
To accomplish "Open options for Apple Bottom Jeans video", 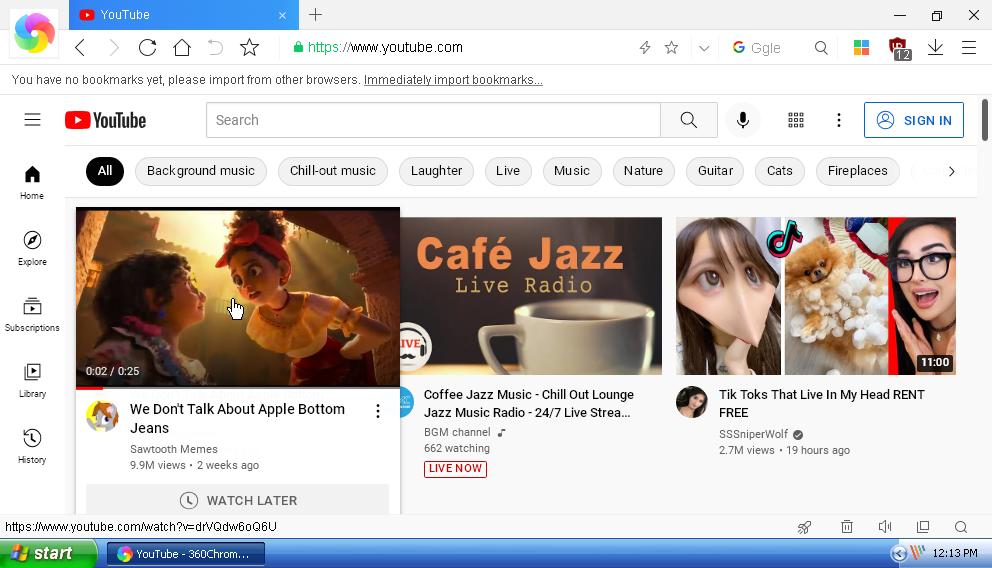I will (x=378, y=411).
